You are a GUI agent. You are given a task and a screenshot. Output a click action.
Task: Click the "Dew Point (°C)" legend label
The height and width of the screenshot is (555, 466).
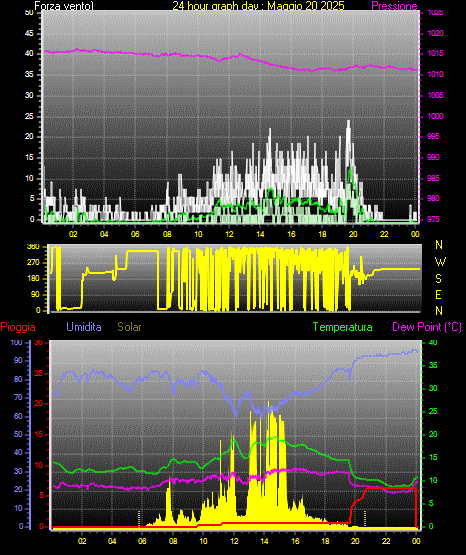[427, 327]
